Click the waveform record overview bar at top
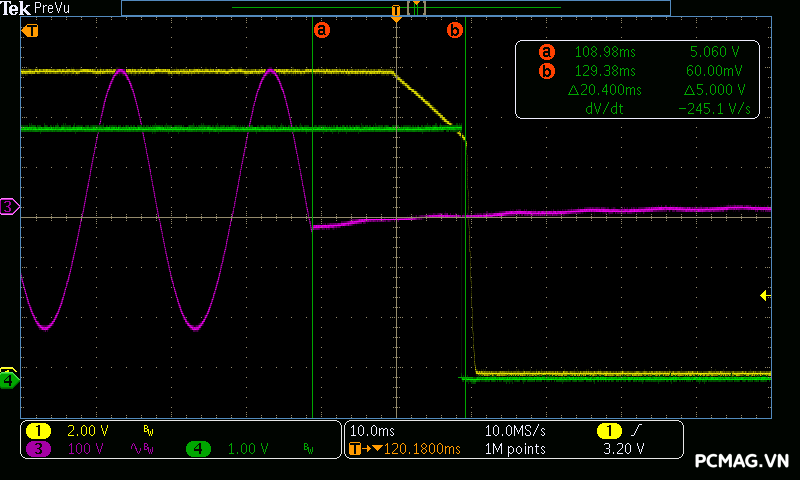Screen dimensions: 800x480 (395, 7)
